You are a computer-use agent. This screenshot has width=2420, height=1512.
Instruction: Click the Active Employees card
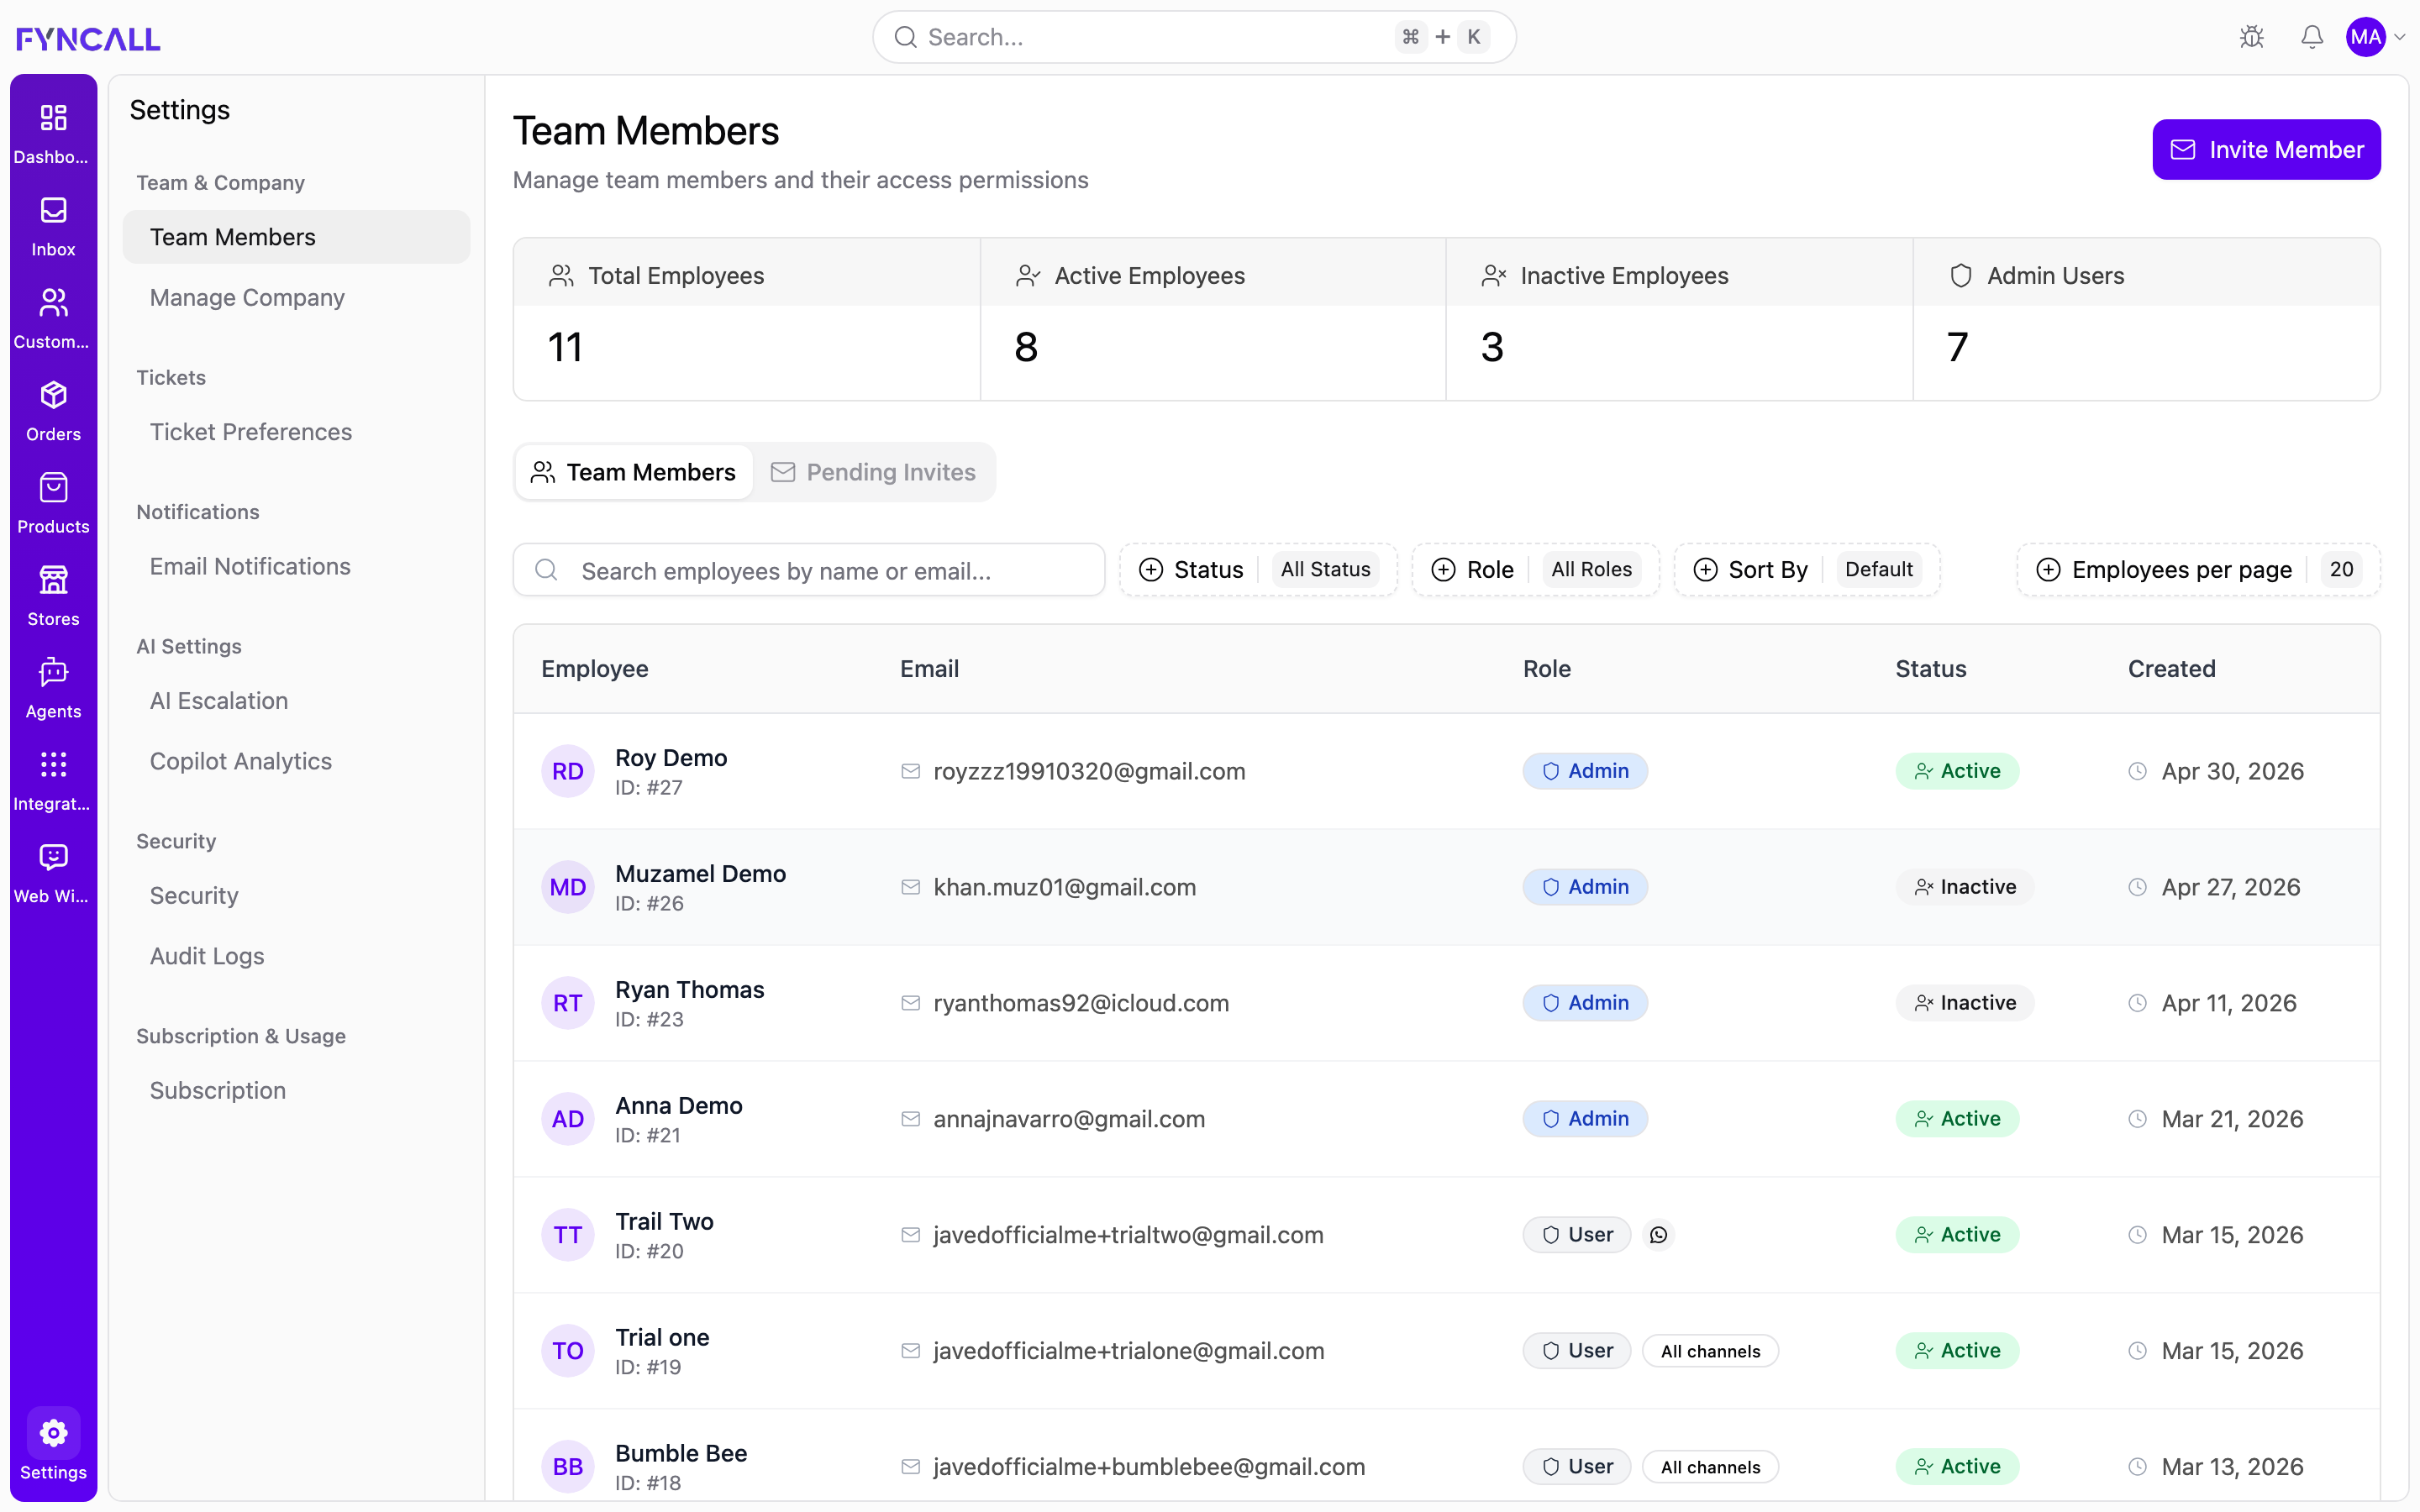click(x=1213, y=319)
